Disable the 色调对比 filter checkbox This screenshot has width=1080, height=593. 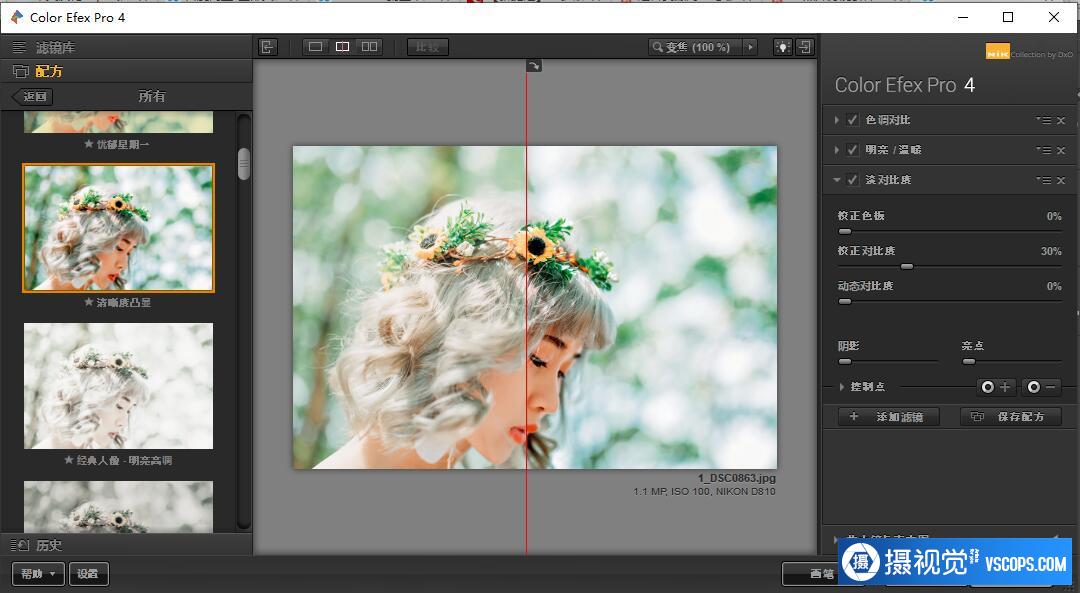853,120
